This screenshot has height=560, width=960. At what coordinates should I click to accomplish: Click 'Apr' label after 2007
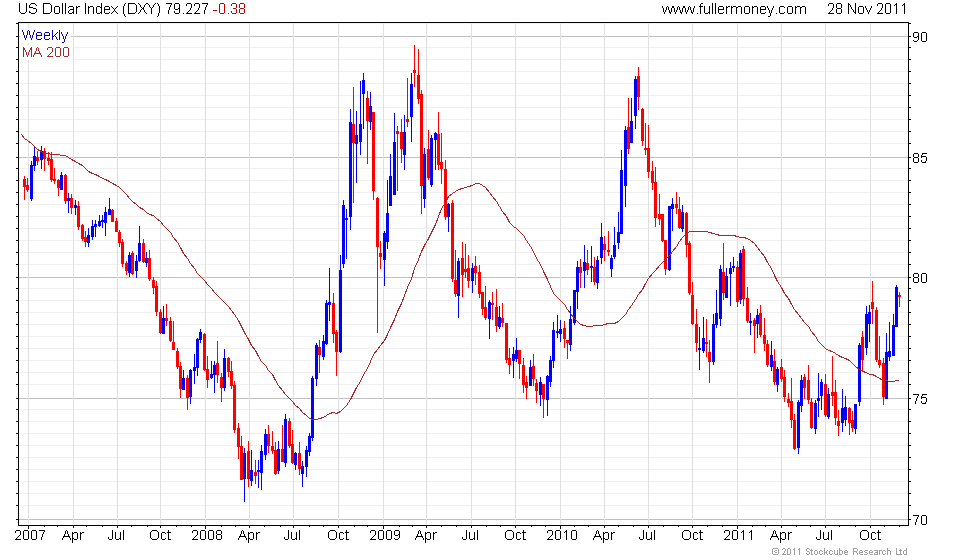click(x=73, y=536)
